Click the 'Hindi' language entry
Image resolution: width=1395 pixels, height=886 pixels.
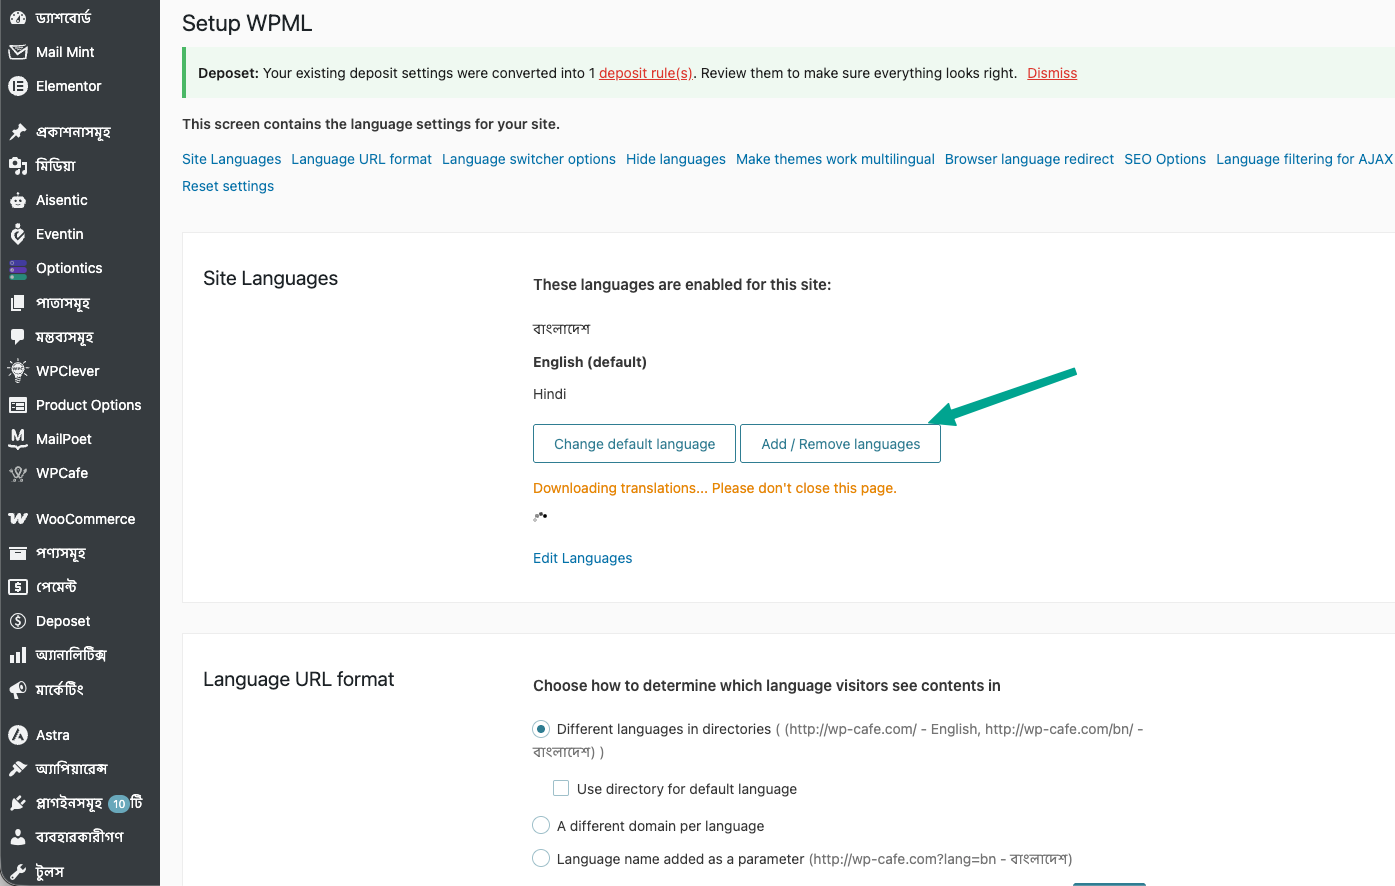(549, 394)
